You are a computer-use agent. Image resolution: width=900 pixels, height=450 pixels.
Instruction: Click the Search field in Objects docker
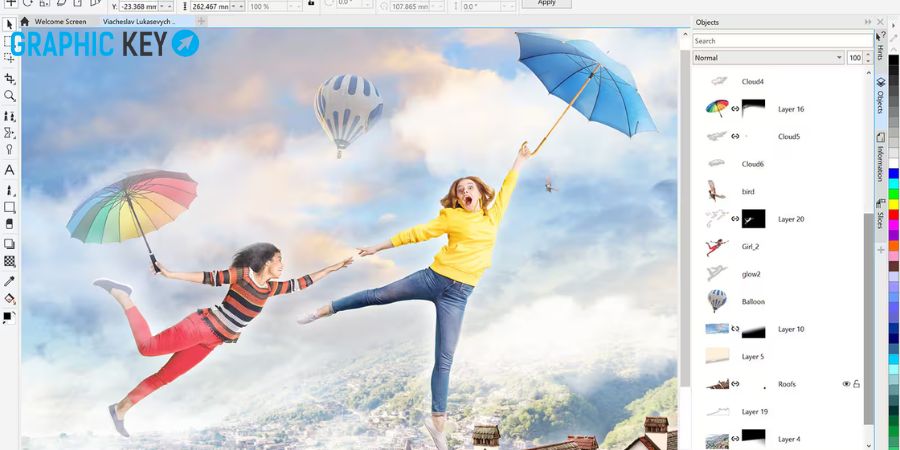(x=783, y=41)
